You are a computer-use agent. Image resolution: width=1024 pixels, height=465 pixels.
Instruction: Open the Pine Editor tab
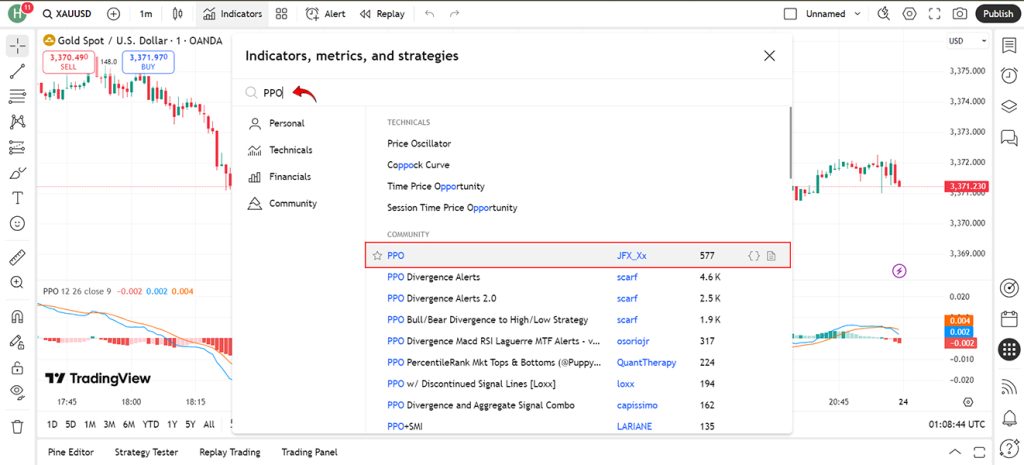[71, 452]
